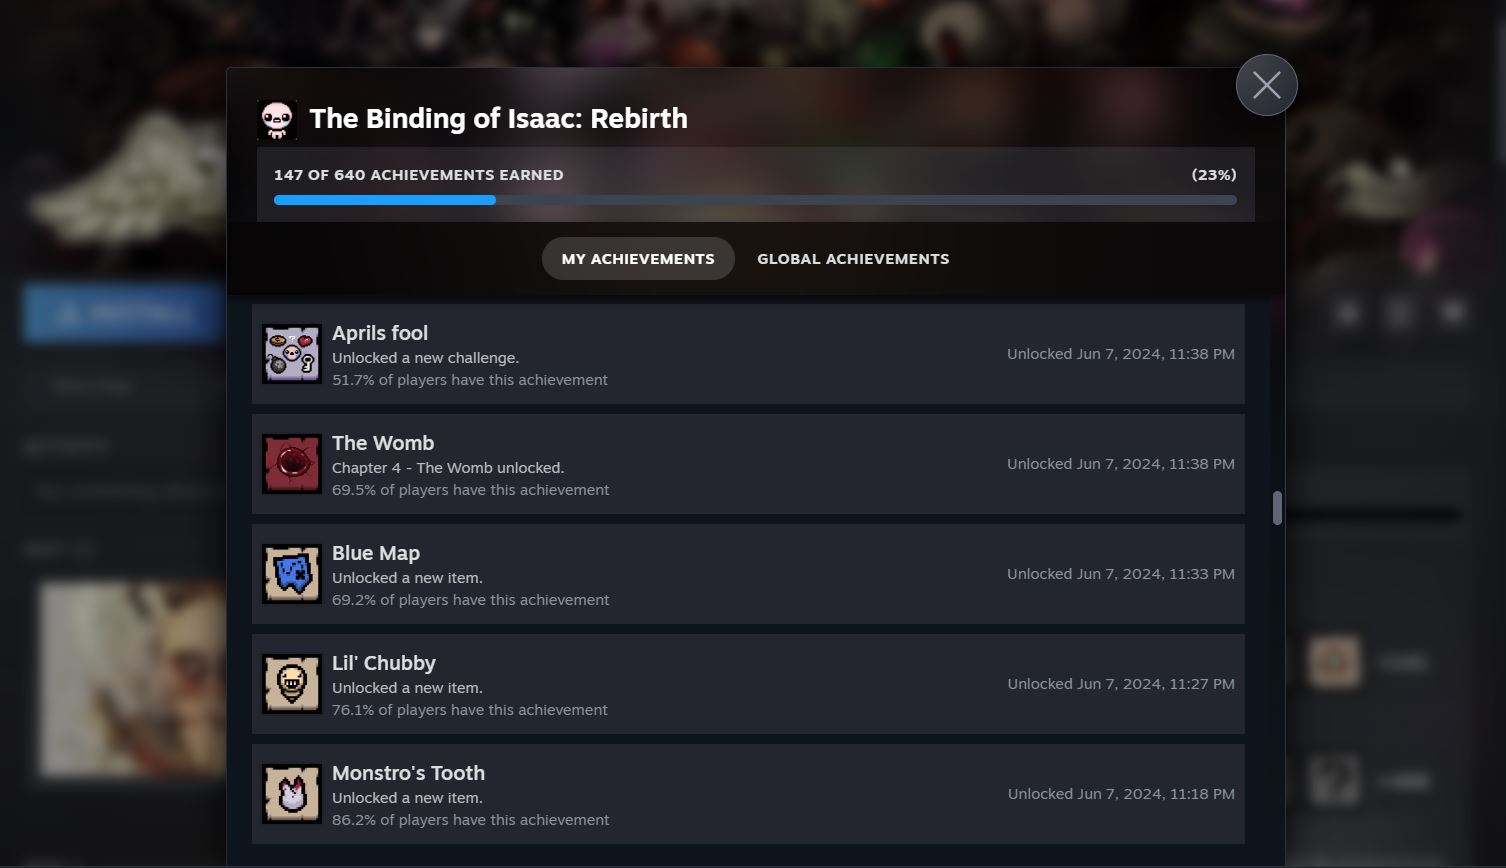Click The Womb title text
1506x868 pixels.
[383, 443]
